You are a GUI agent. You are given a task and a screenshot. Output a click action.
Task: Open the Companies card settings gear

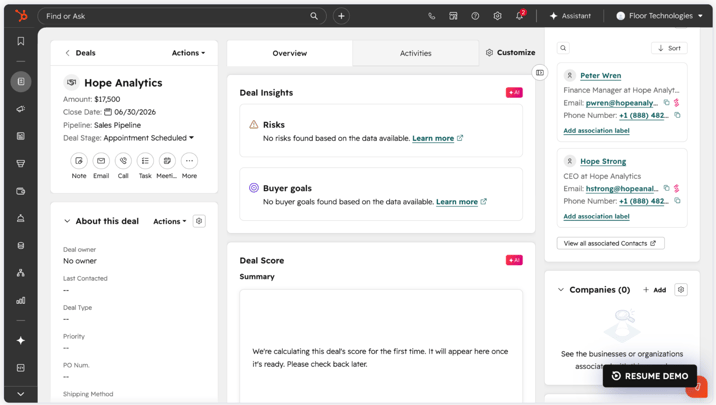click(681, 289)
